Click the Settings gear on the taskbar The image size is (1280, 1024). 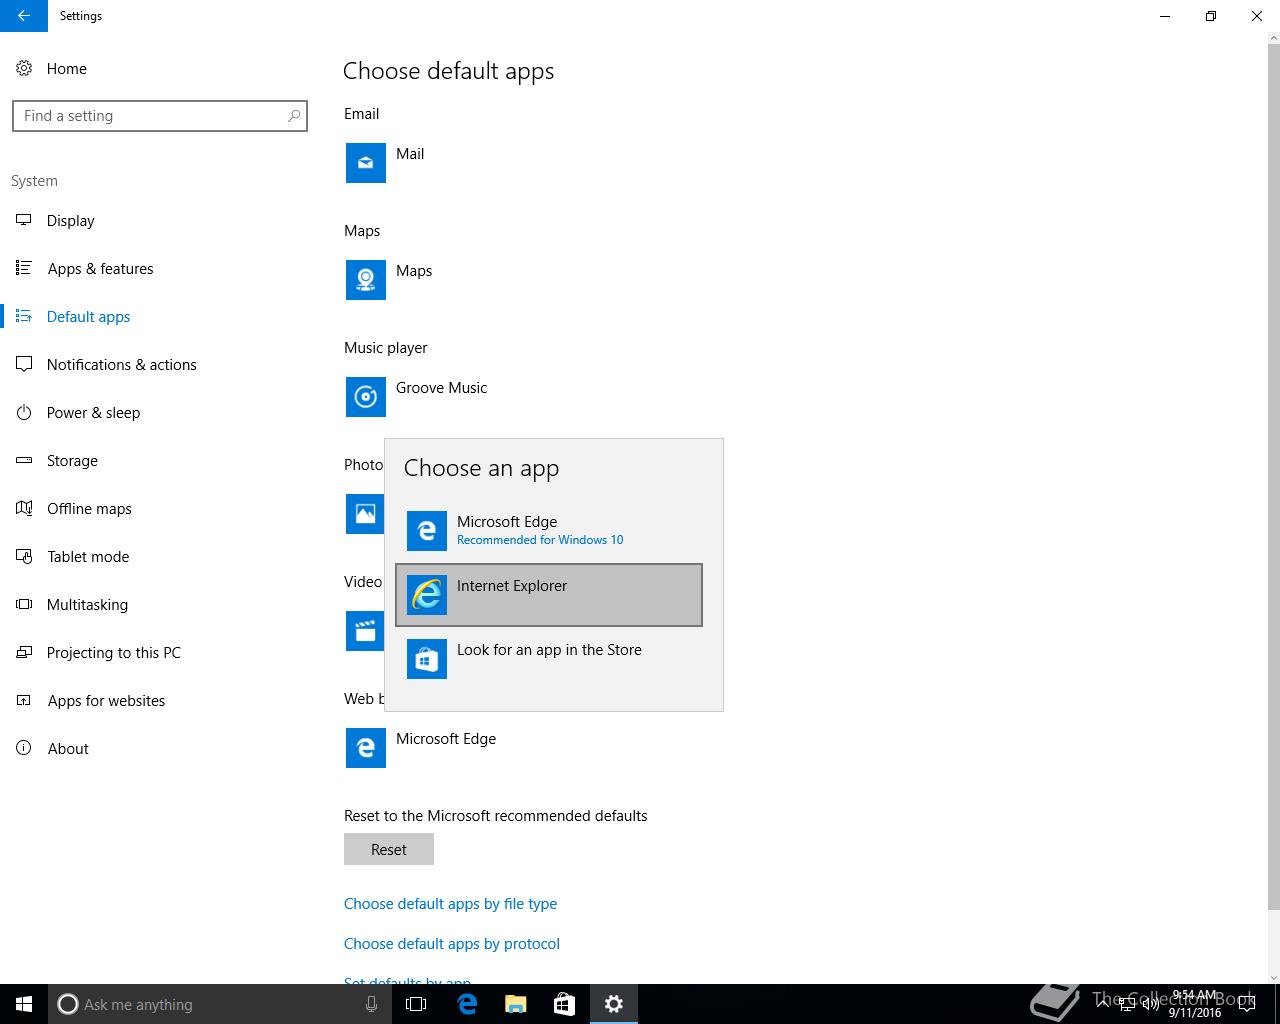pyautogui.click(x=614, y=1004)
